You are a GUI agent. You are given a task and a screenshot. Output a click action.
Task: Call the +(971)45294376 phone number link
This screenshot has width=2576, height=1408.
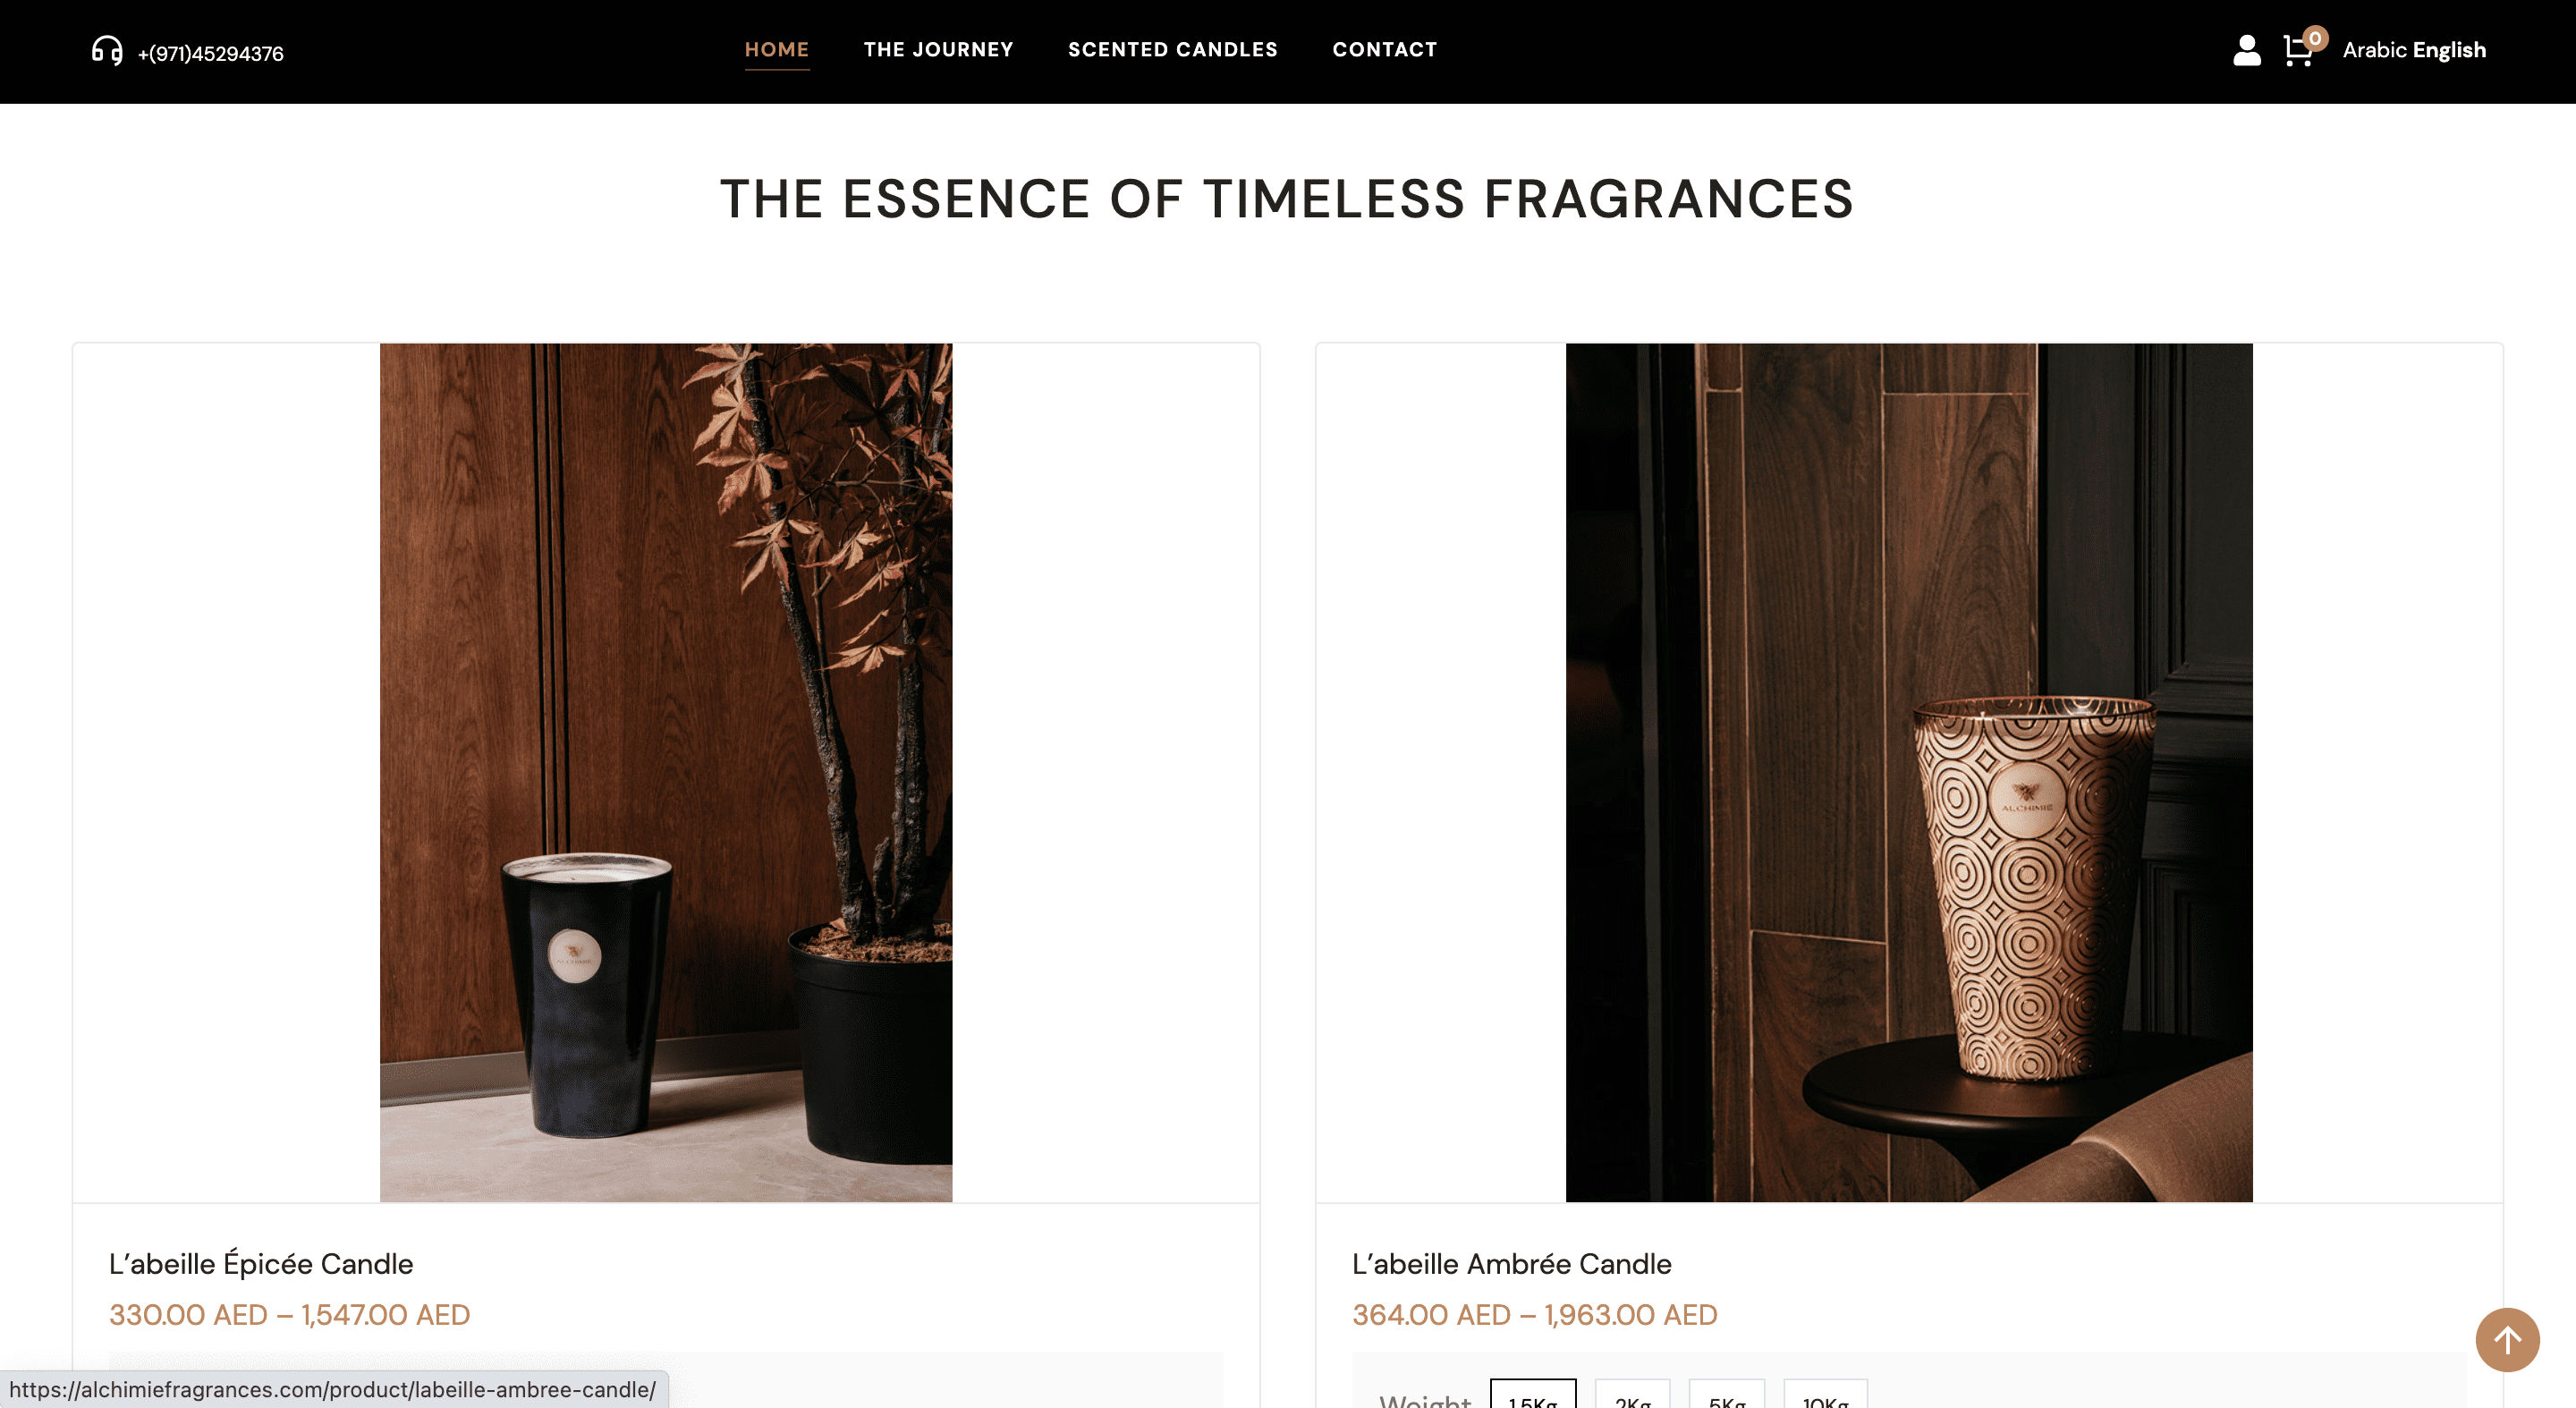(x=210, y=54)
